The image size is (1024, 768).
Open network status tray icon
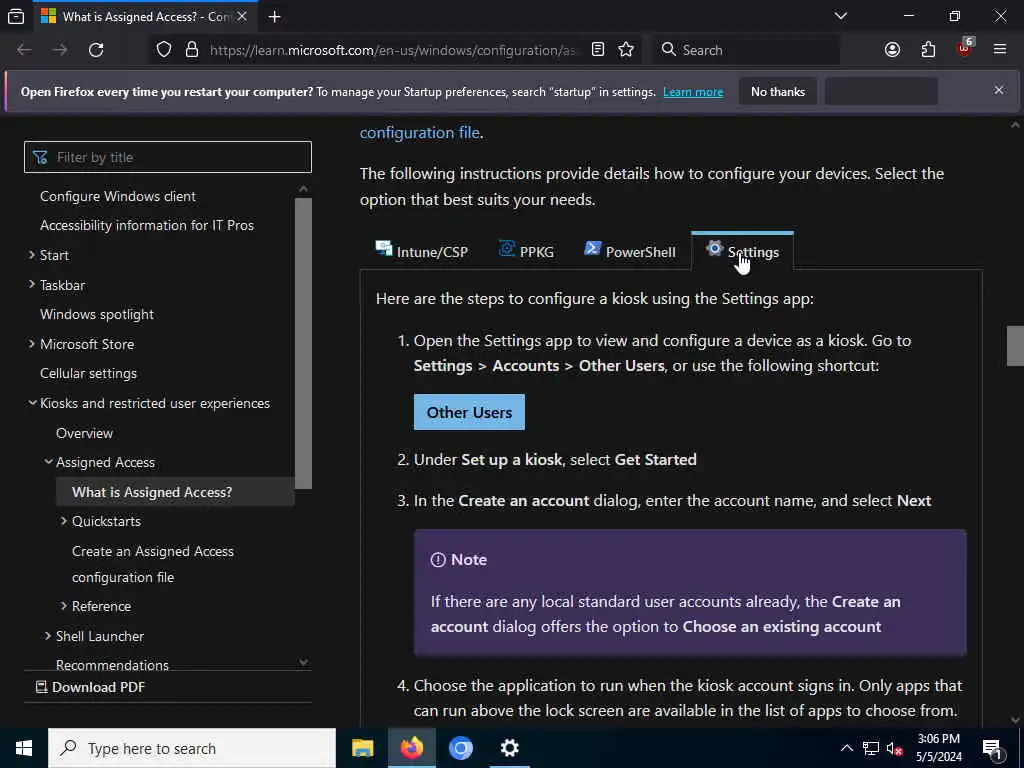871,748
